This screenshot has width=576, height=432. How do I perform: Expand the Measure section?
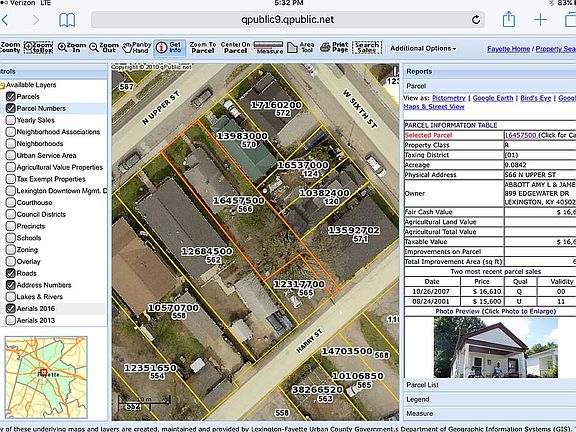coord(490,414)
